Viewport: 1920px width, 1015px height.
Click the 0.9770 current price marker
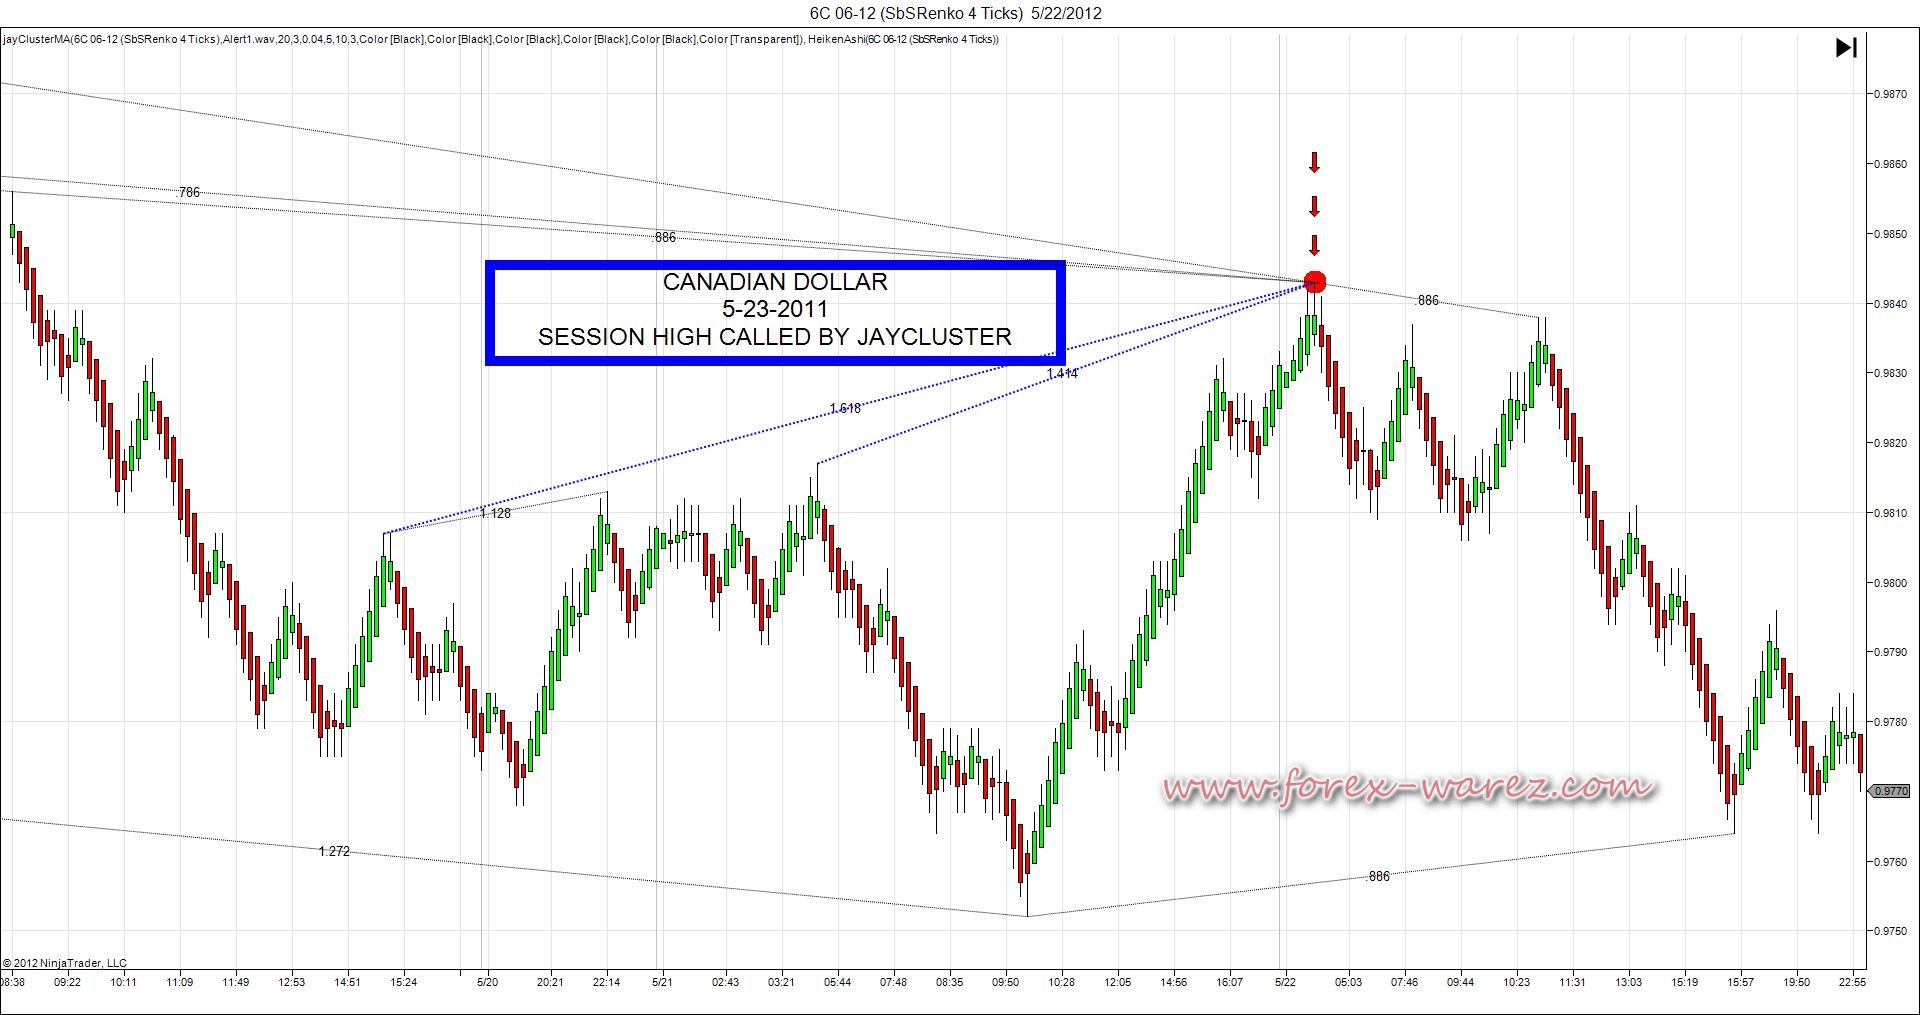coord(1890,791)
